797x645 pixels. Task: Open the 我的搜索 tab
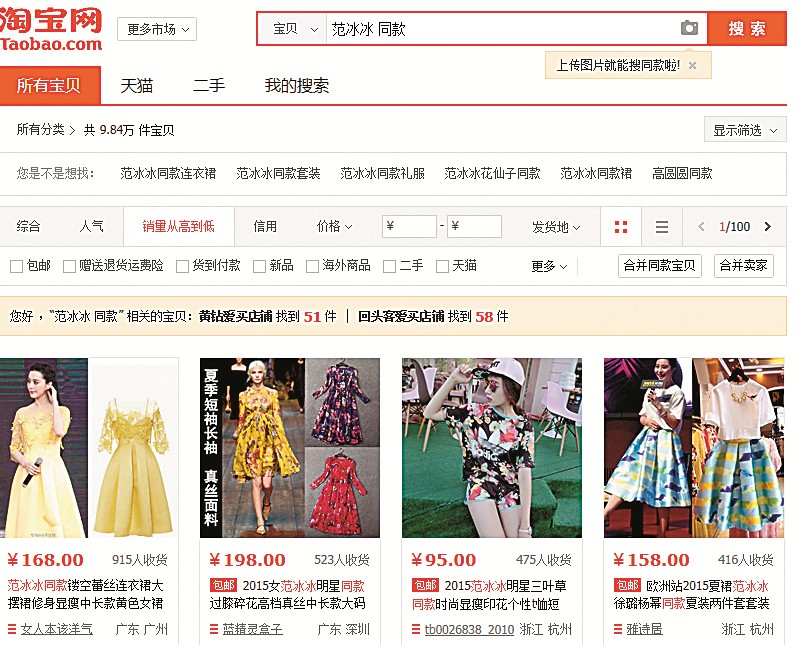pyautogui.click(x=297, y=85)
